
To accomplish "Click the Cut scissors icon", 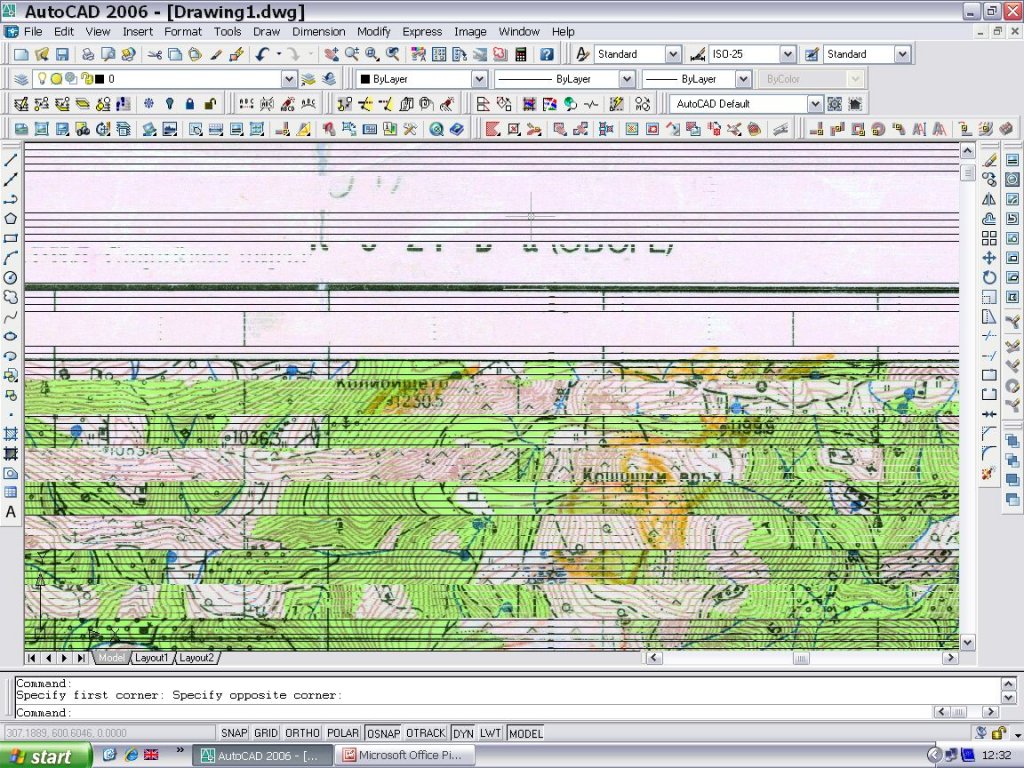I will (155, 54).
